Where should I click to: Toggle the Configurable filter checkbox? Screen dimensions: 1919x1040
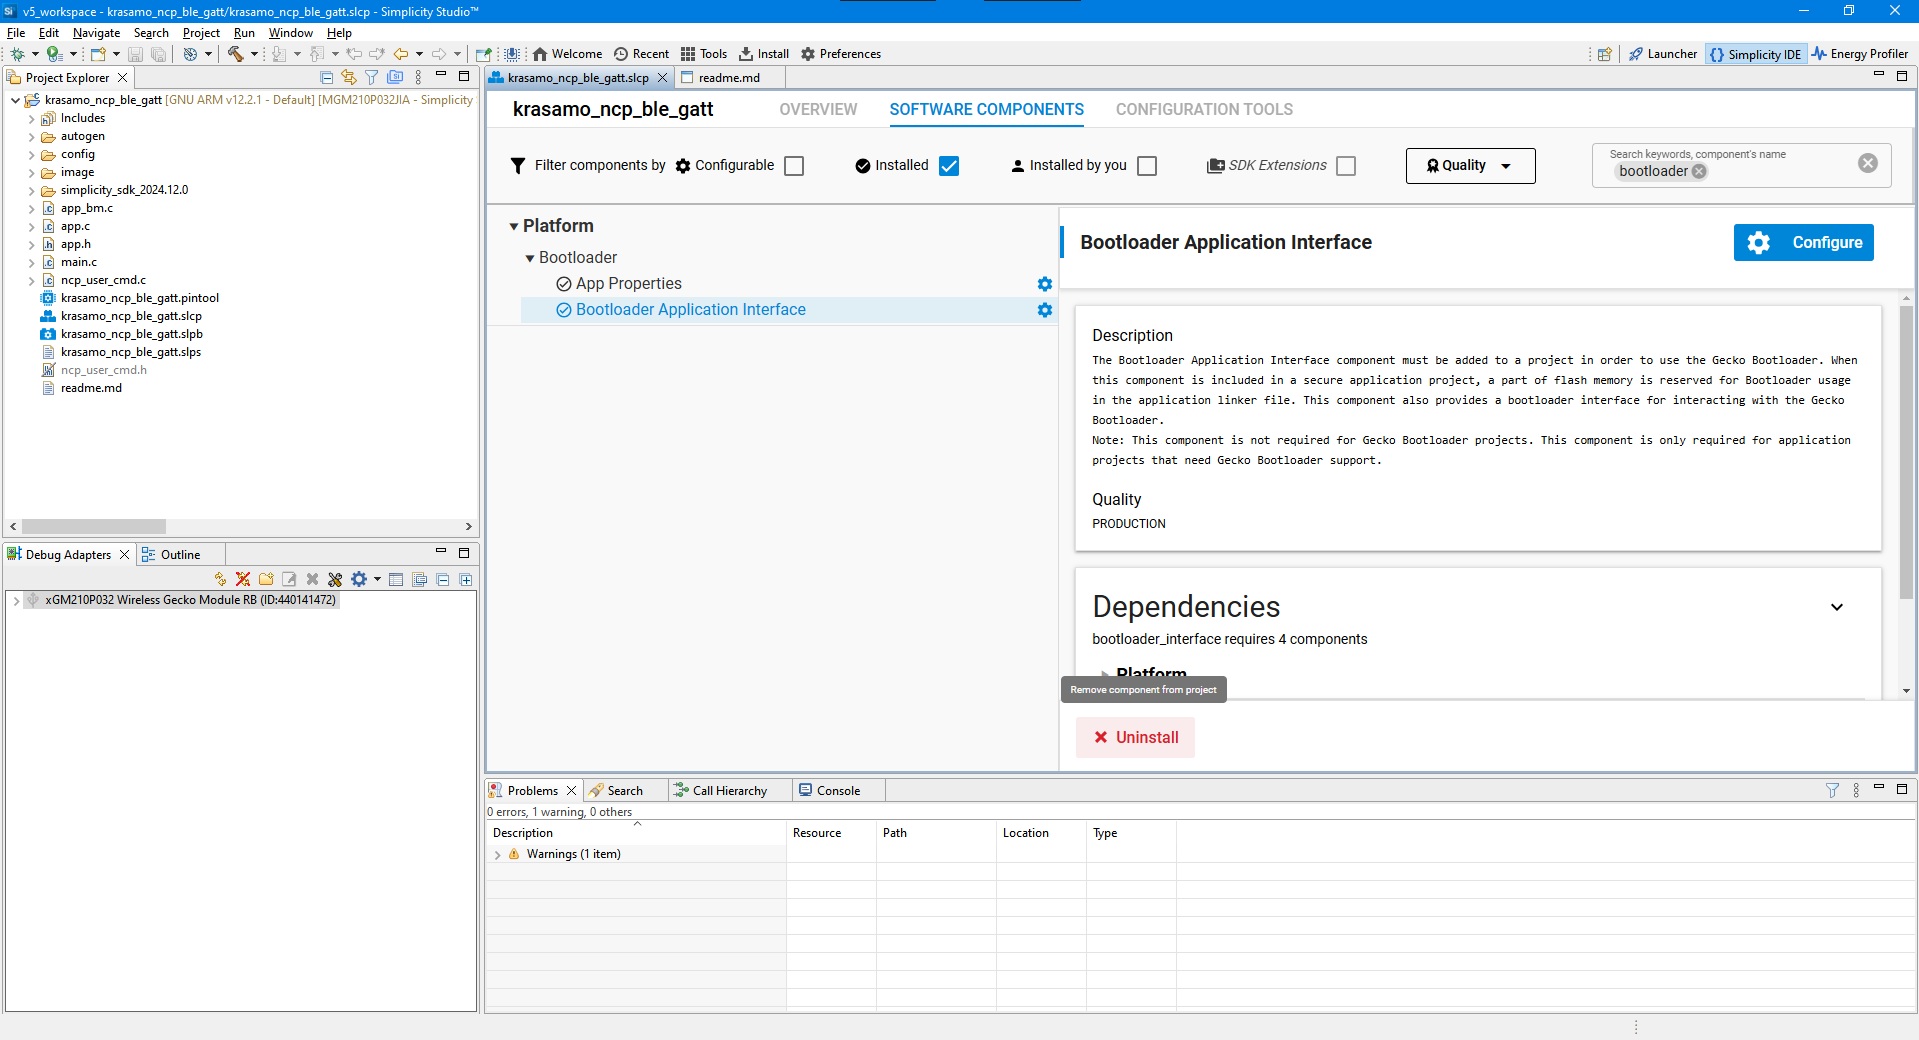(x=794, y=166)
